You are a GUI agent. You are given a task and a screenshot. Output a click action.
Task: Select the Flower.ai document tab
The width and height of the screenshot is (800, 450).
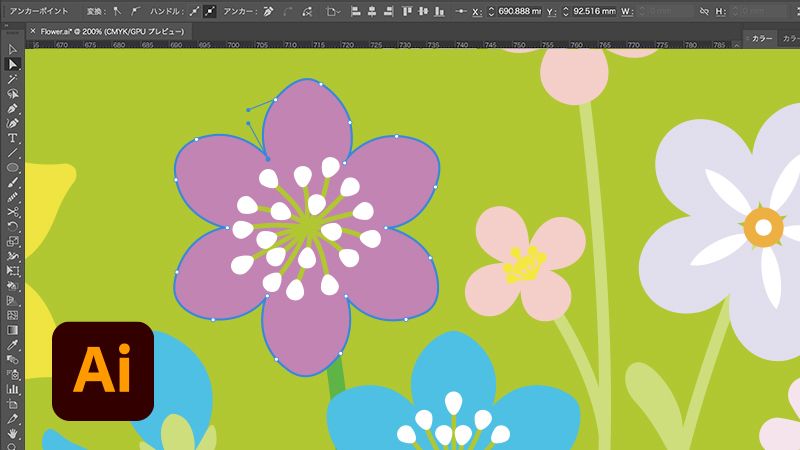pos(108,31)
